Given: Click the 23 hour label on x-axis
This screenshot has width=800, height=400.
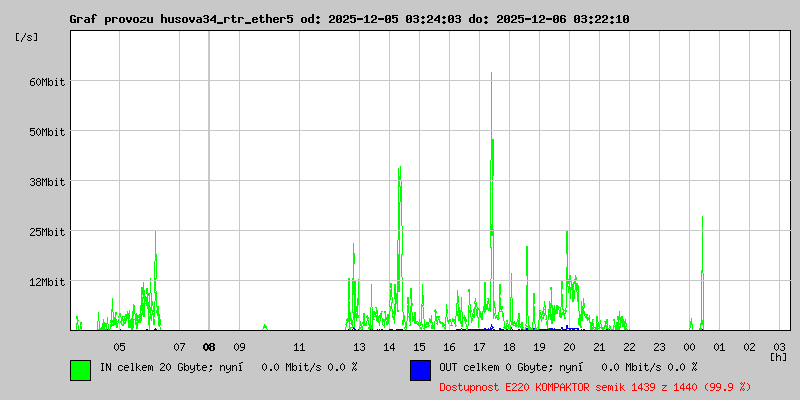Looking at the screenshot, I should (659, 346).
